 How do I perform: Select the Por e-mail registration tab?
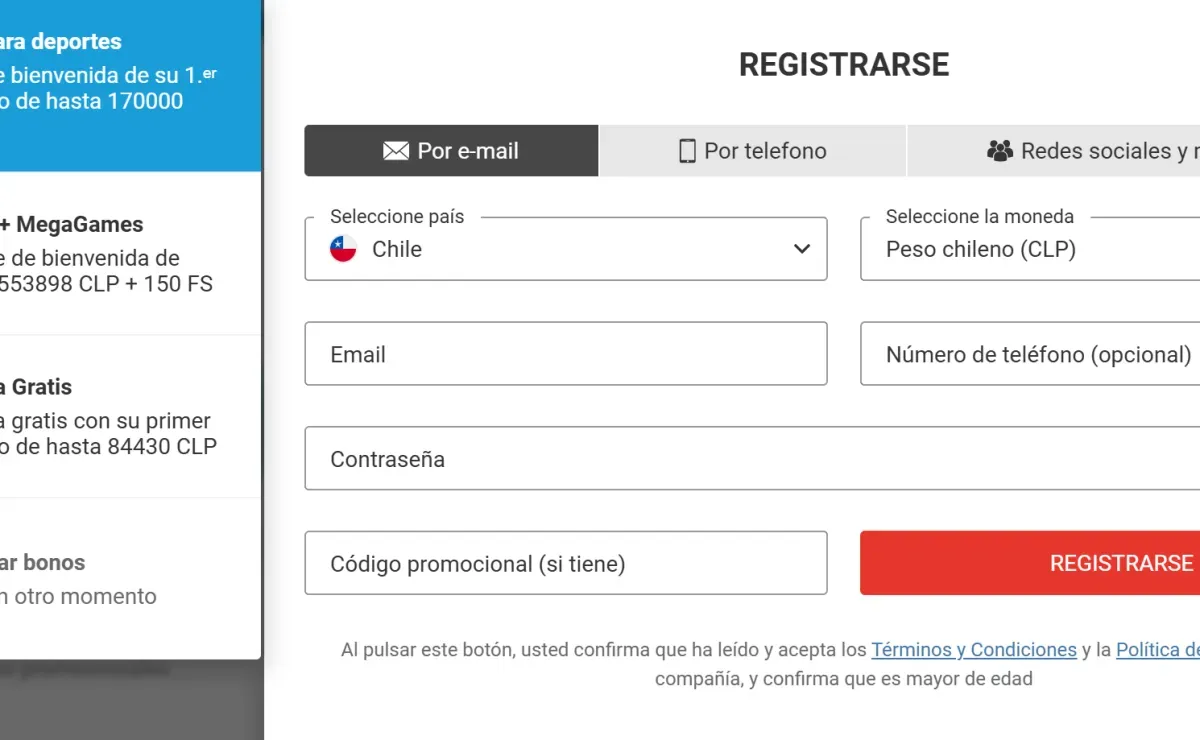coord(450,150)
